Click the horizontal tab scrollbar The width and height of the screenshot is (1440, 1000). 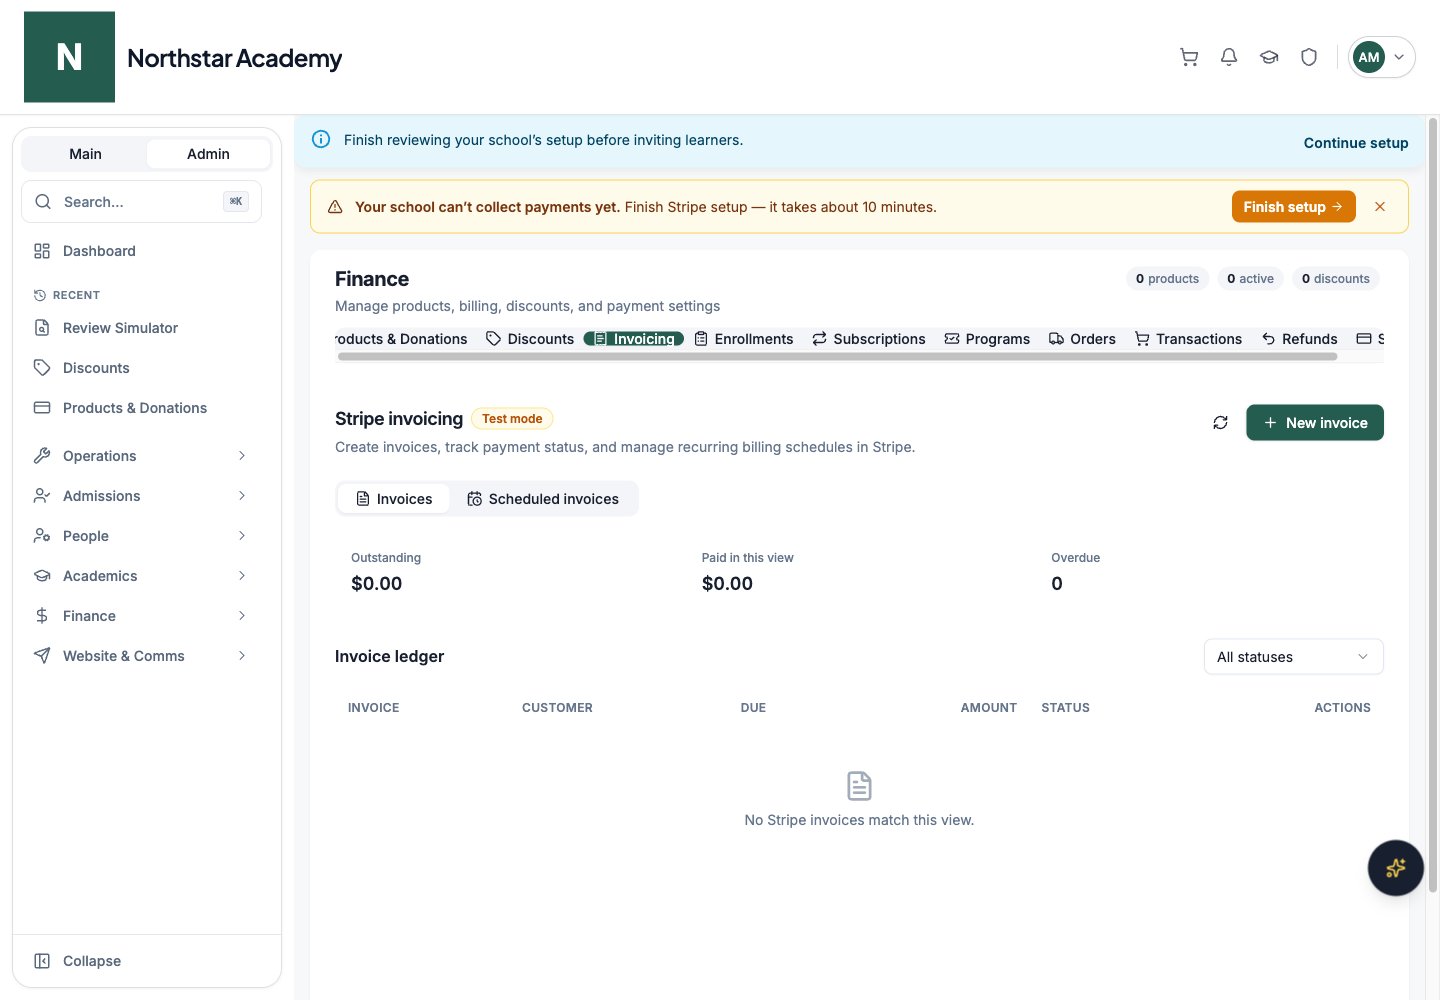[x=837, y=357]
